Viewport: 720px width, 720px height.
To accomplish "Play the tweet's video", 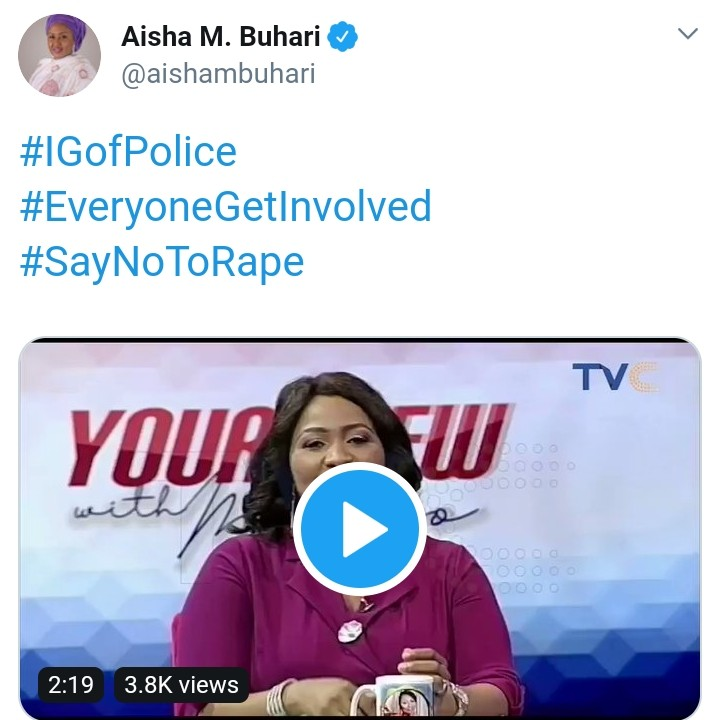I will (360, 530).
